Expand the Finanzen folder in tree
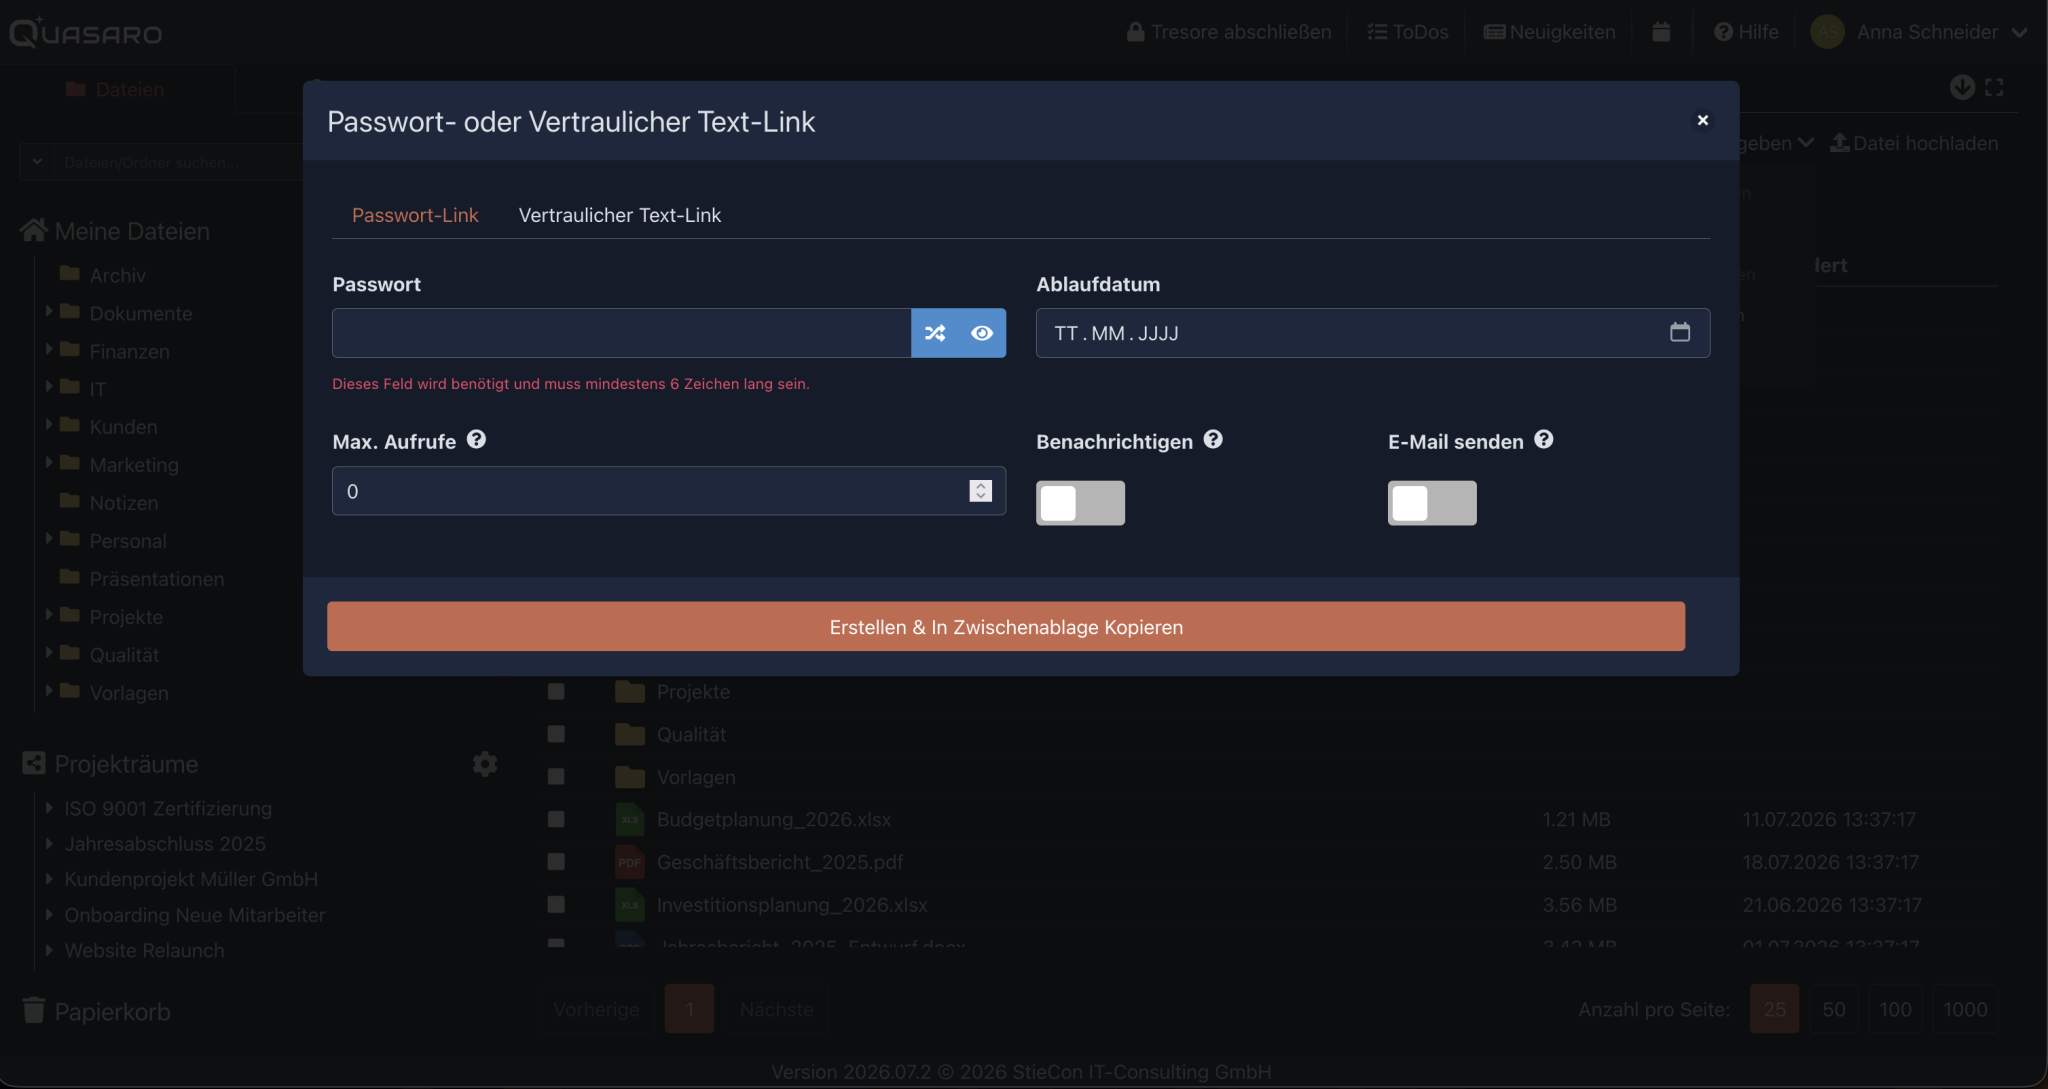 pyautogui.click(x=49, y=349)
